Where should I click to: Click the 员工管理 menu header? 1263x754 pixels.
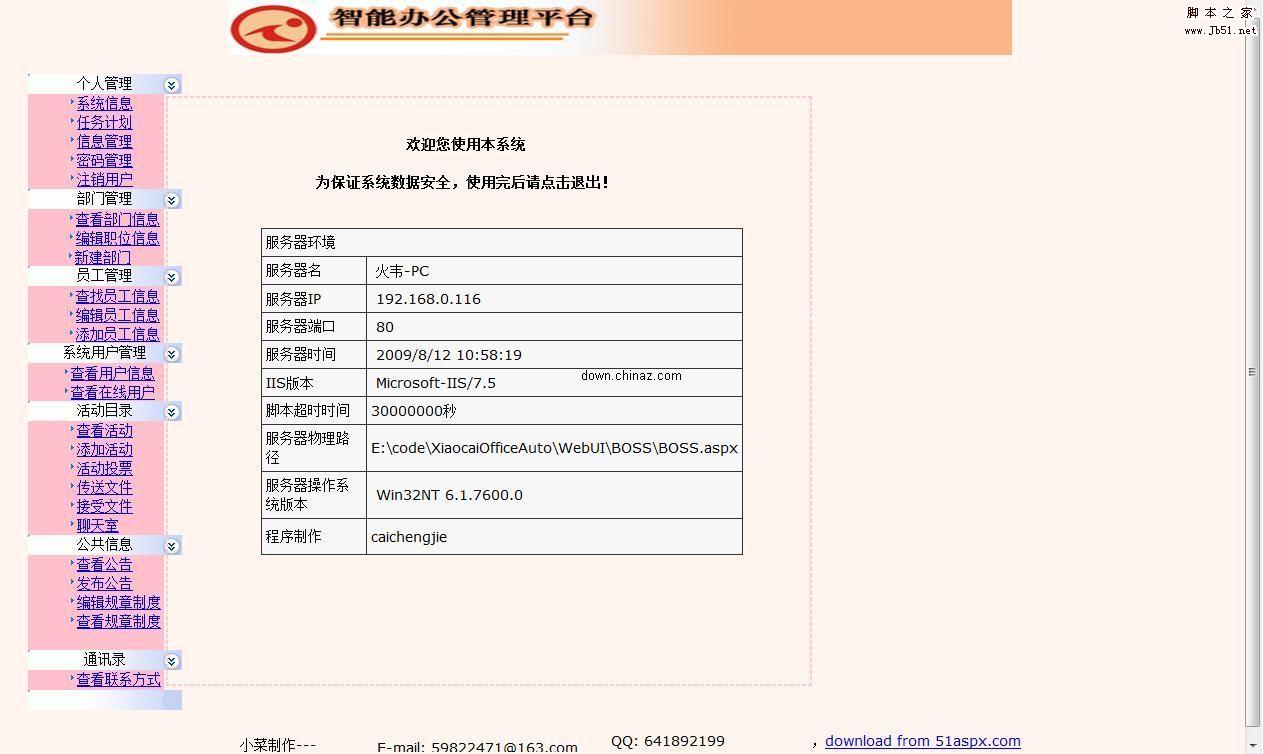pos(104,275)
